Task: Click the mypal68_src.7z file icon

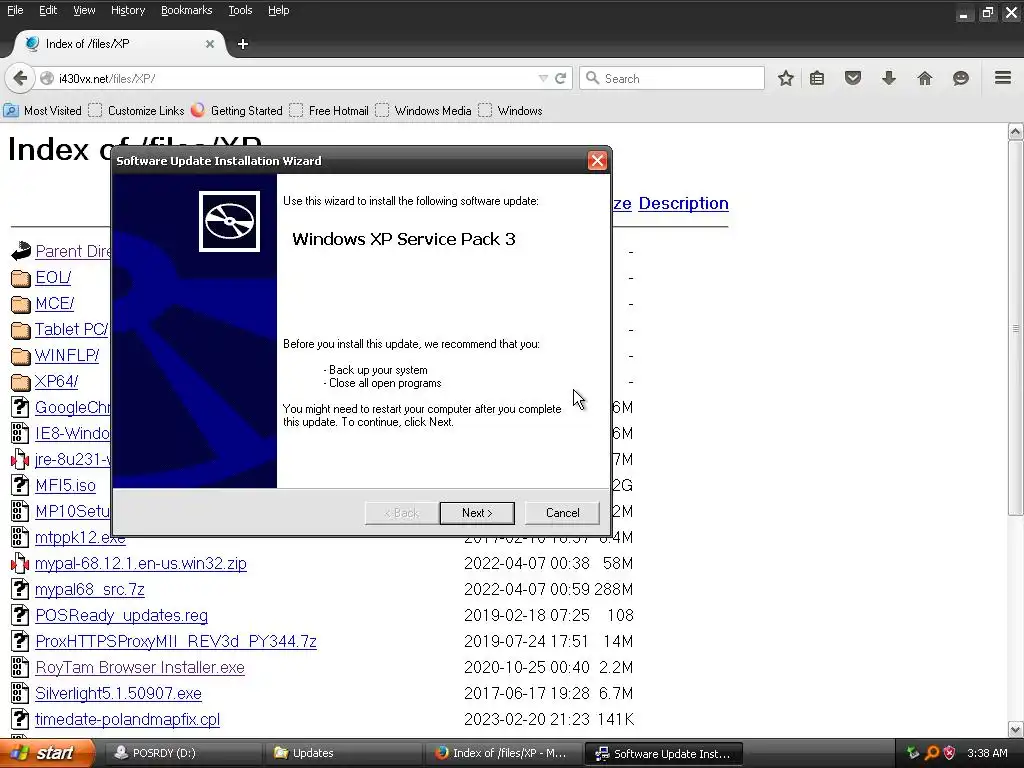Action: click(x=20, y=589)
